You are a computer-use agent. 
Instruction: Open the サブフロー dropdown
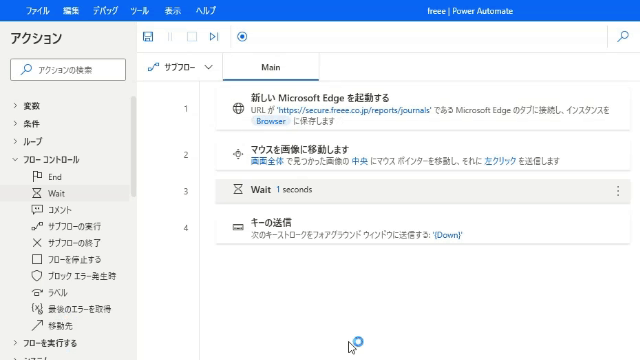tap(180, 67)
